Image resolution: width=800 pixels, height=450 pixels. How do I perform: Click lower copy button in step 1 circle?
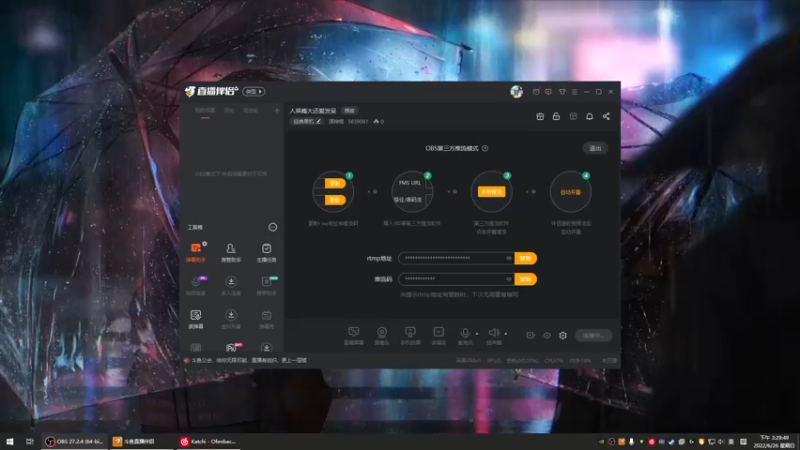[x=335, y=200]
